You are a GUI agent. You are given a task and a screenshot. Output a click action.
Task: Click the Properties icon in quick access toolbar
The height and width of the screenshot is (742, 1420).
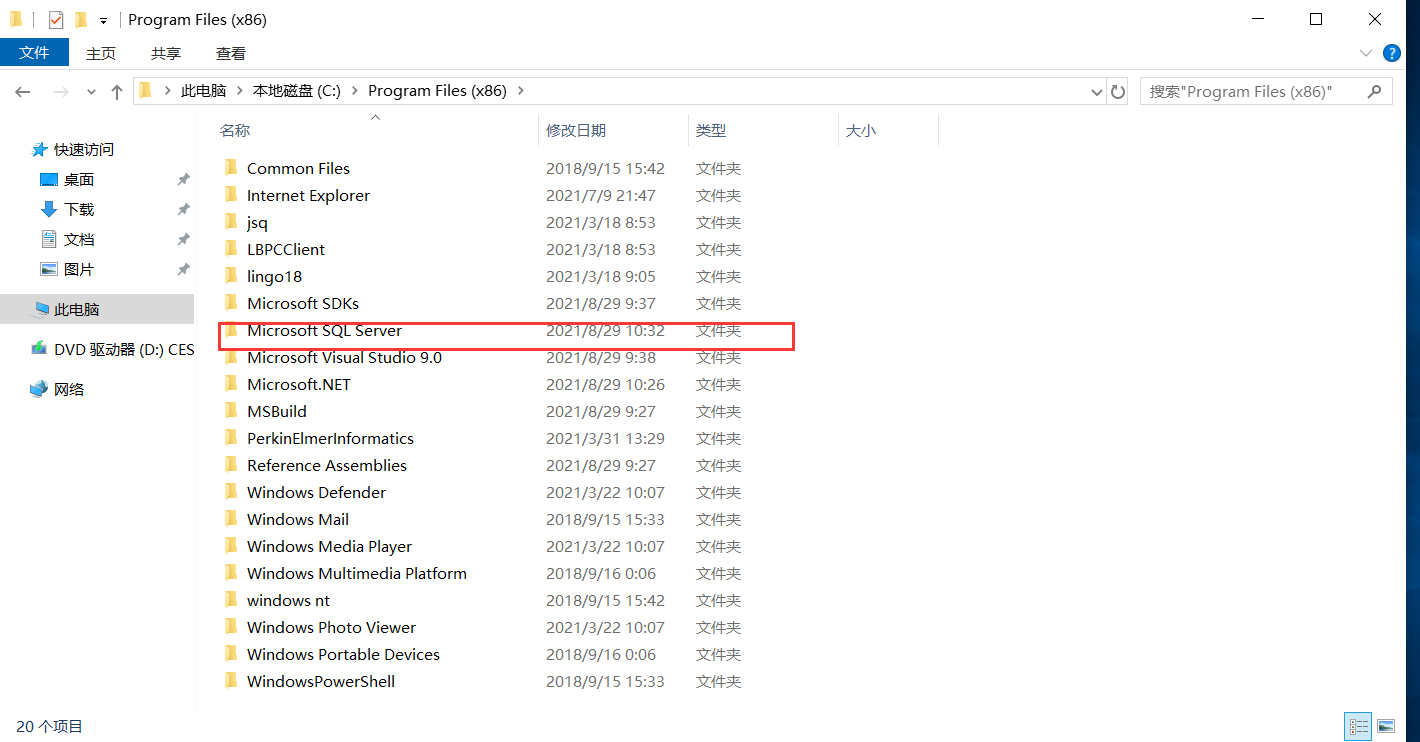[x=56, y=20]
